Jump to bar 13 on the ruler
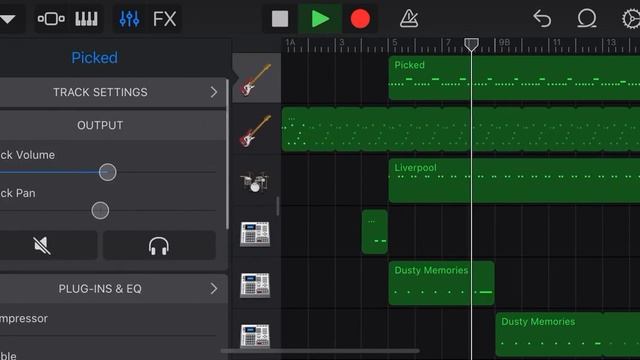Viewport: 640px width, 360px height. pyautogui.click(x=611, y=42)
